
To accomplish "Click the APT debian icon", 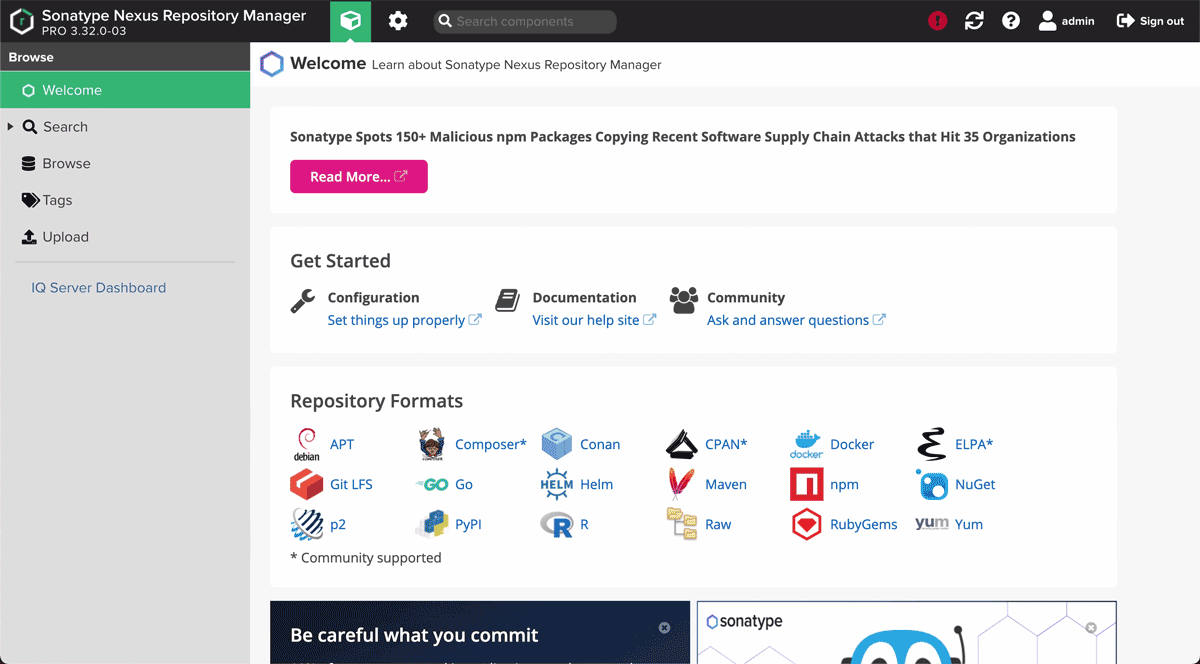I will click(x=306, y=444).
